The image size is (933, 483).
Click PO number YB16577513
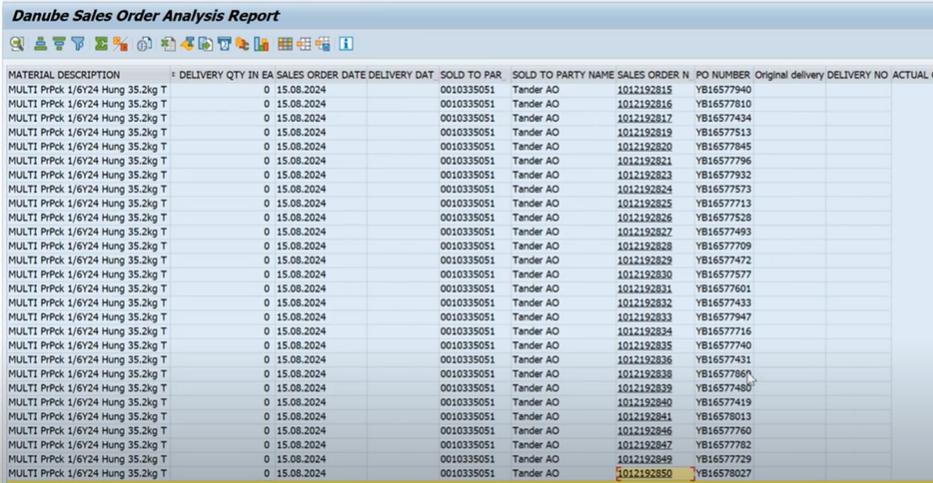724,133
